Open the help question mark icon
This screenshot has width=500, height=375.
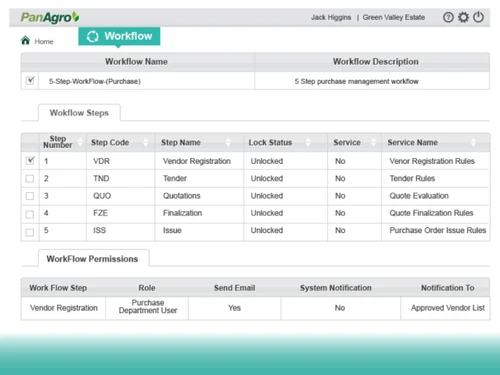[x=448, y=17]
